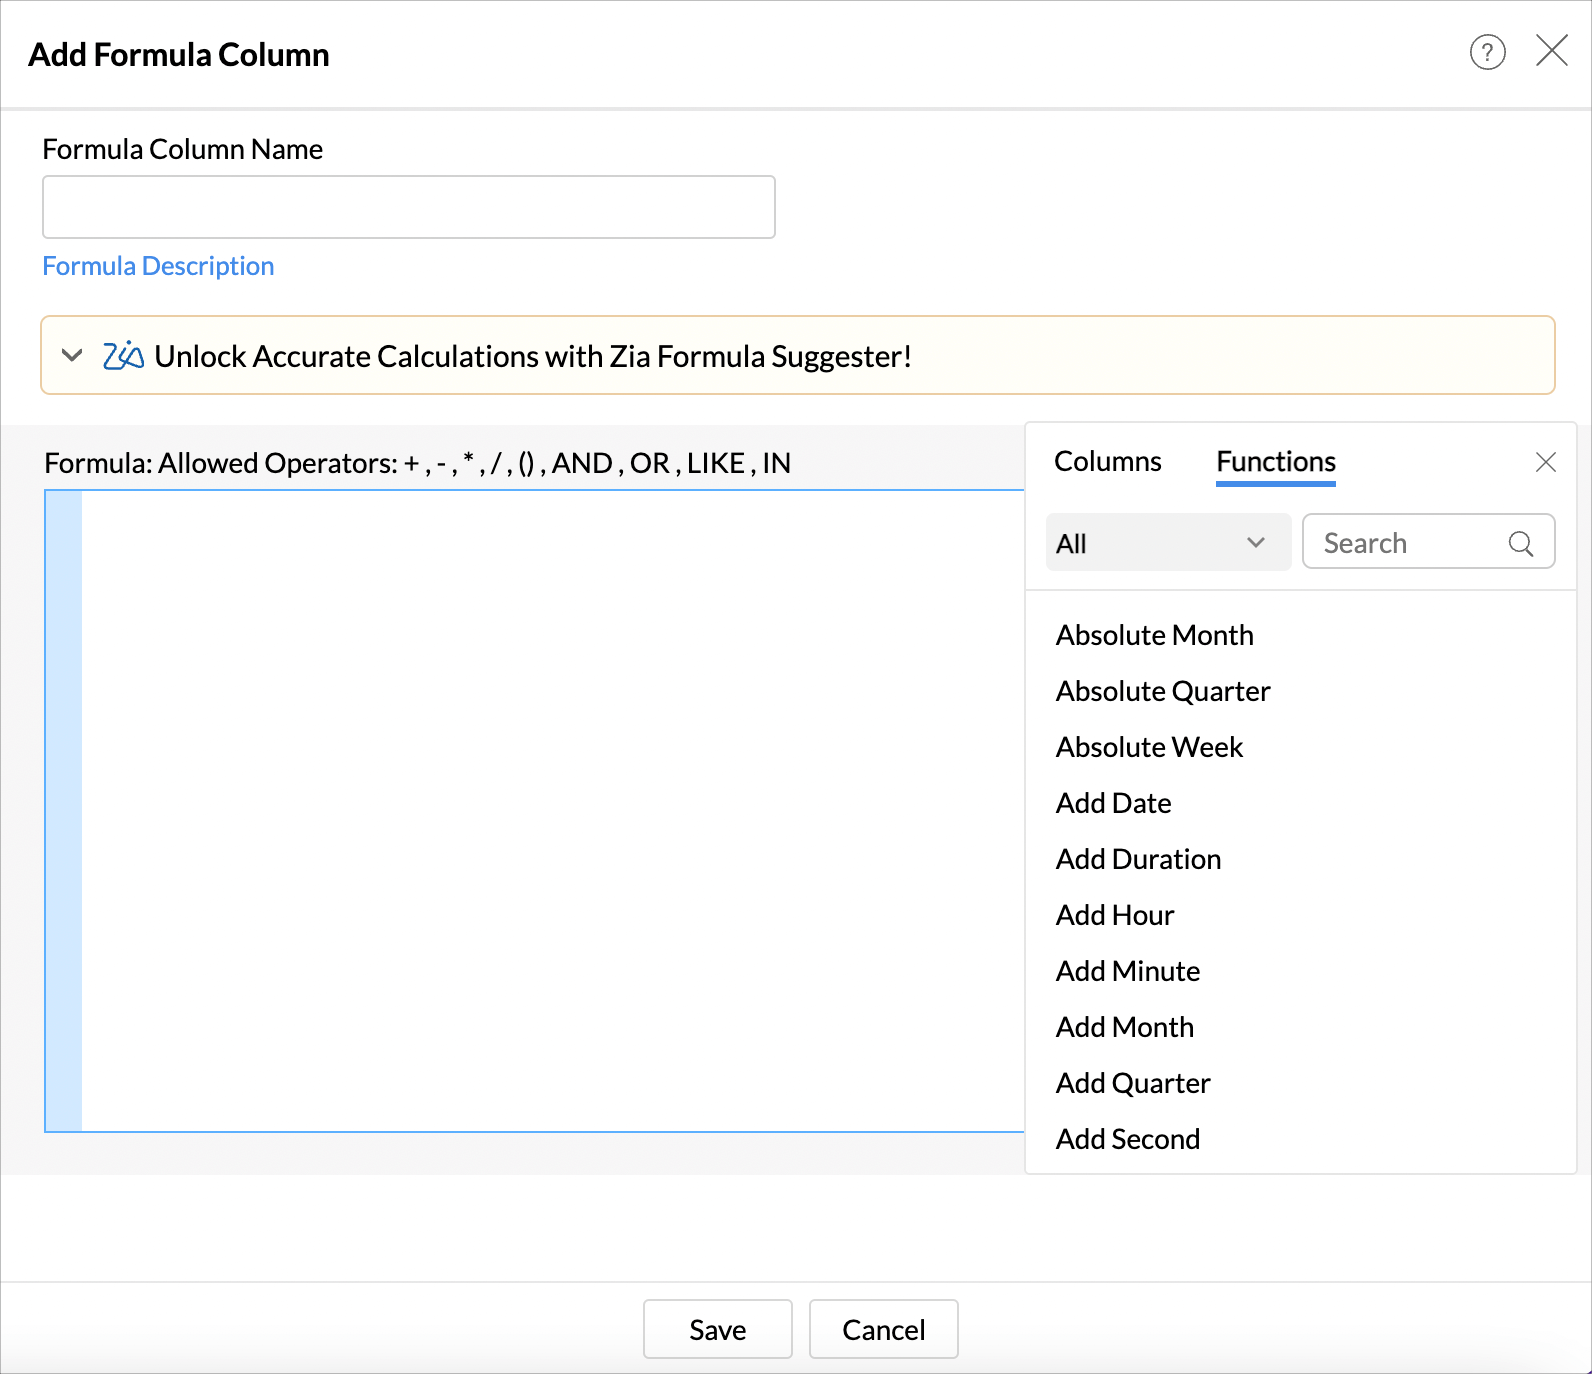Pick the Absolute Quarter function

(1162, 692)
